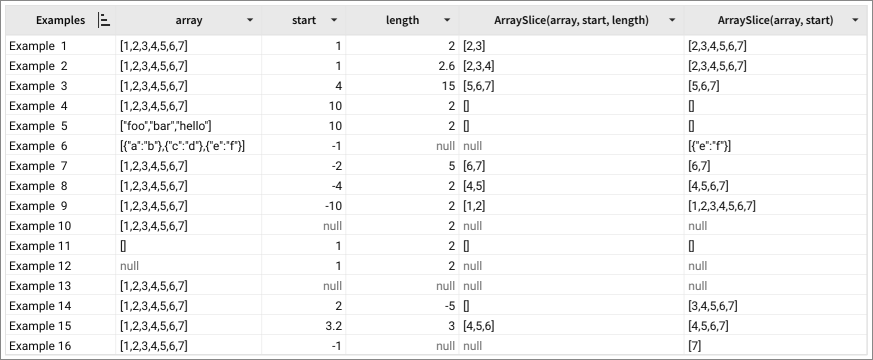
Task: Click the {"e":"f"} result cell
Action: pos(776,146)
